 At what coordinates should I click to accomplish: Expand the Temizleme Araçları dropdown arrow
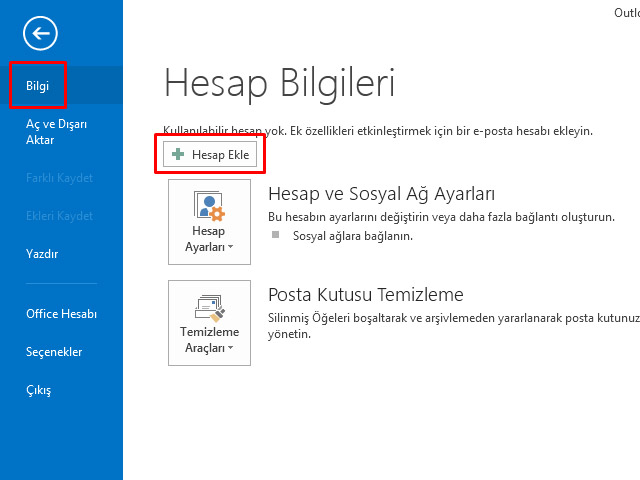pos(231,348)
